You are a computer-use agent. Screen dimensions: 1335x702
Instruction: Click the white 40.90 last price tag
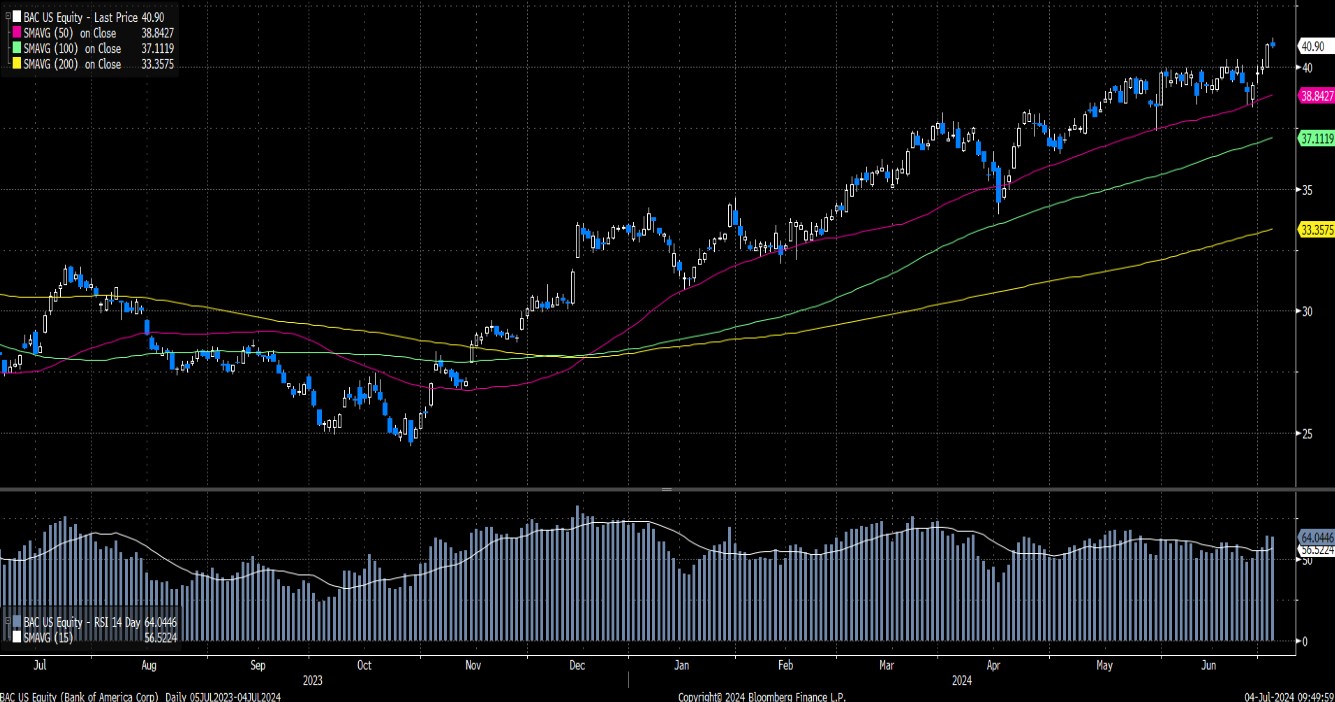[x=1311, y=45]
